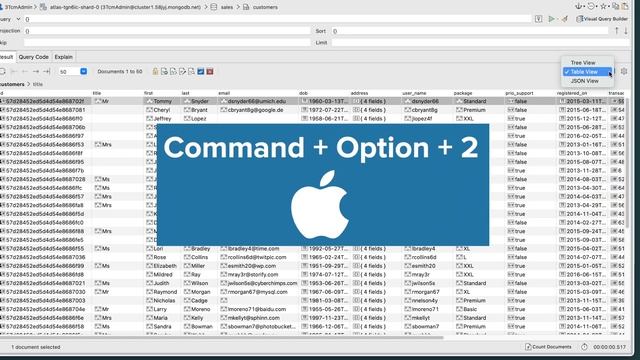The height and width of the screenshot is (360, 640).
Task: Click into the Projection input field
Action: click(167, 31)
